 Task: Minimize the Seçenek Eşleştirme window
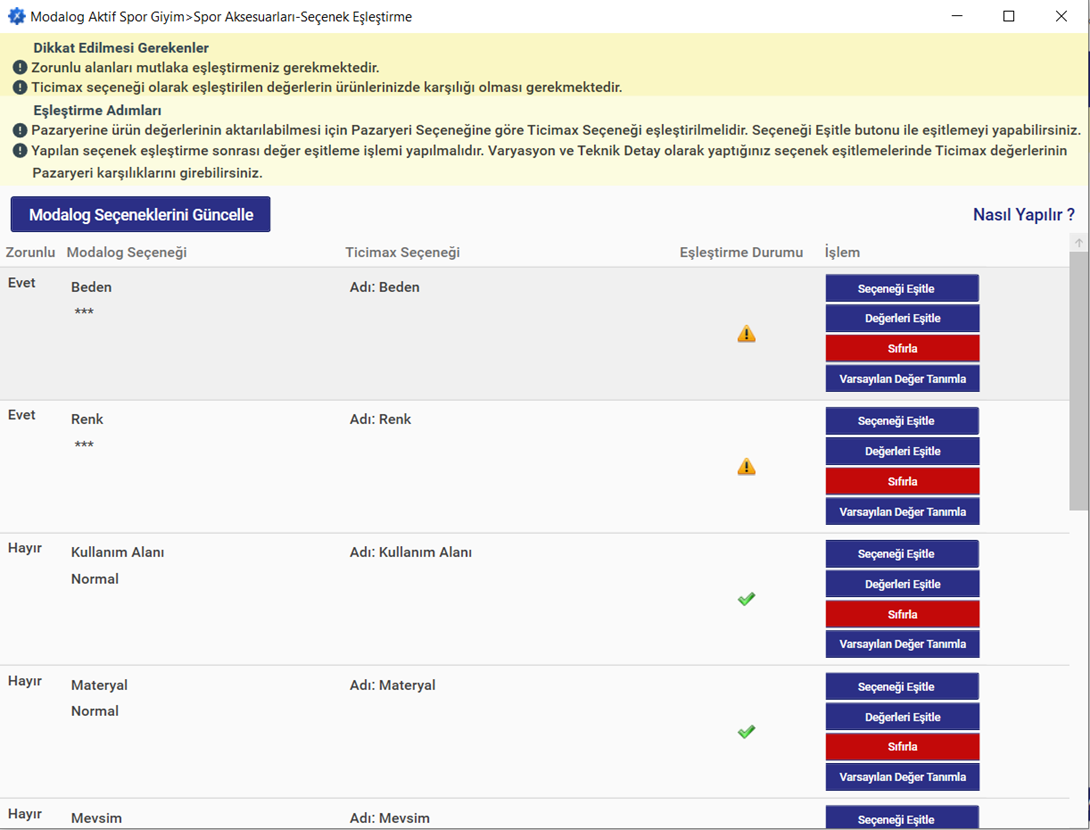click(957, 16)
